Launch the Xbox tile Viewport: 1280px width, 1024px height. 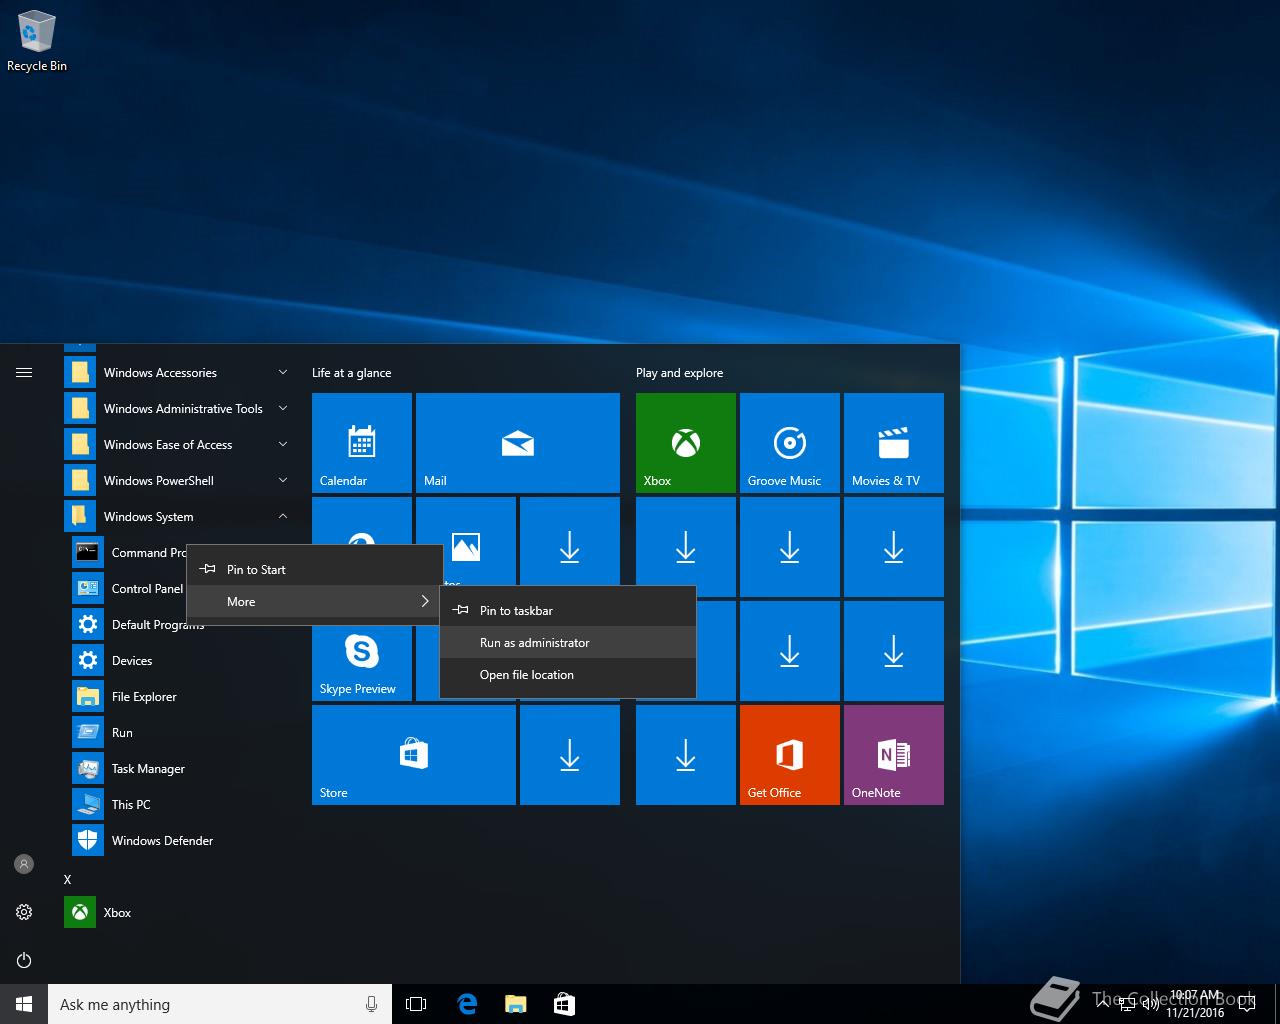click(x=686, y=443)
